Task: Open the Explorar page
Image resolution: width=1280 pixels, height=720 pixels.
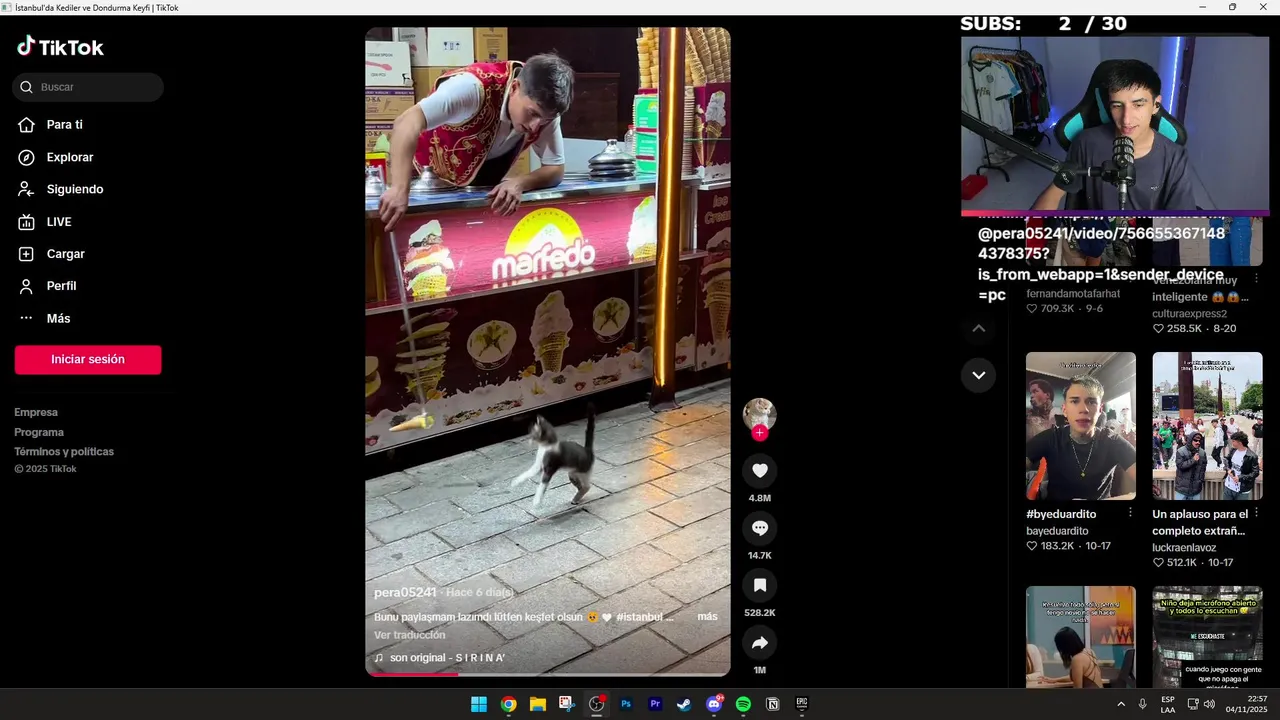Action: [x=69, y=157]
